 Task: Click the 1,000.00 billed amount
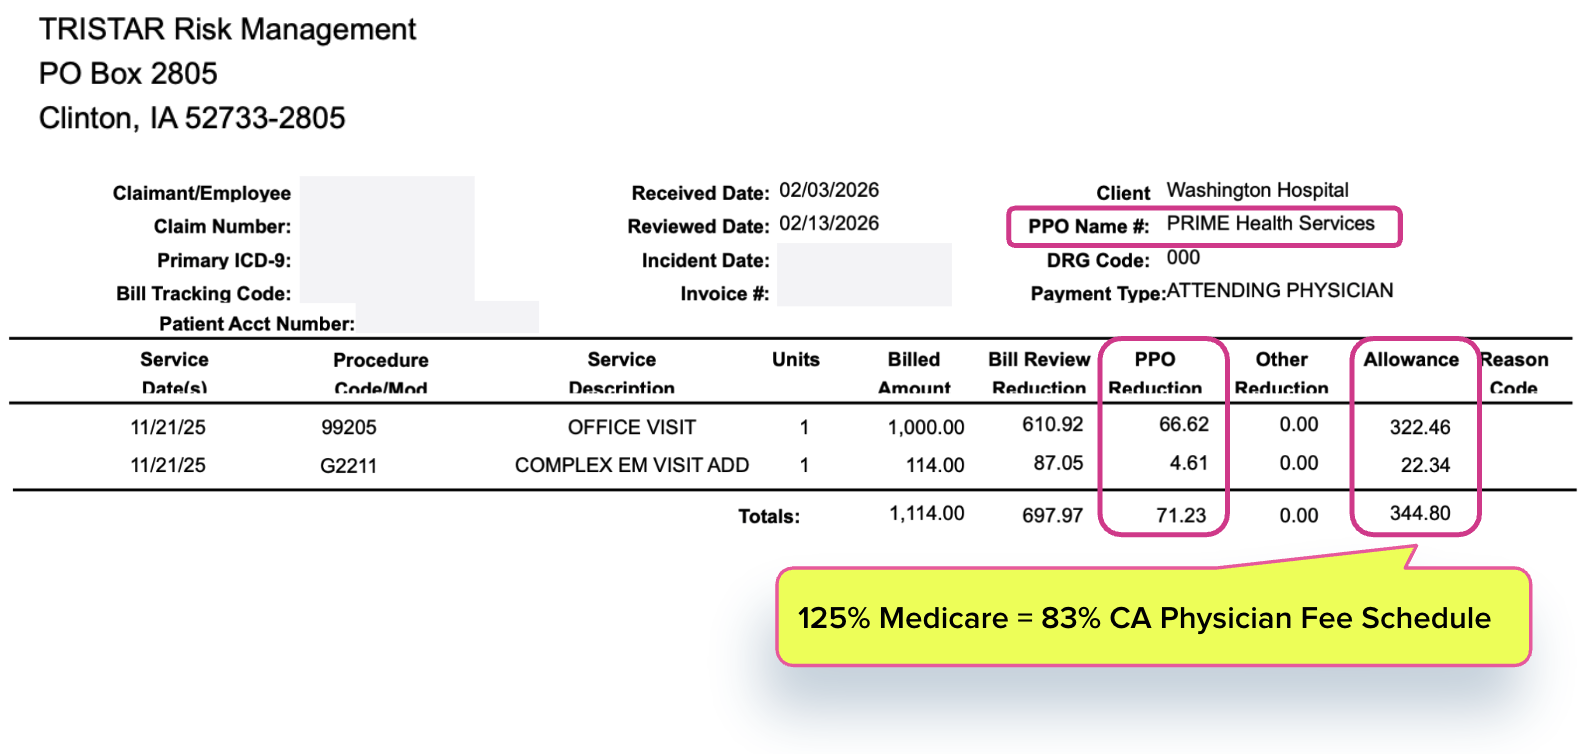tap(926, 428)
